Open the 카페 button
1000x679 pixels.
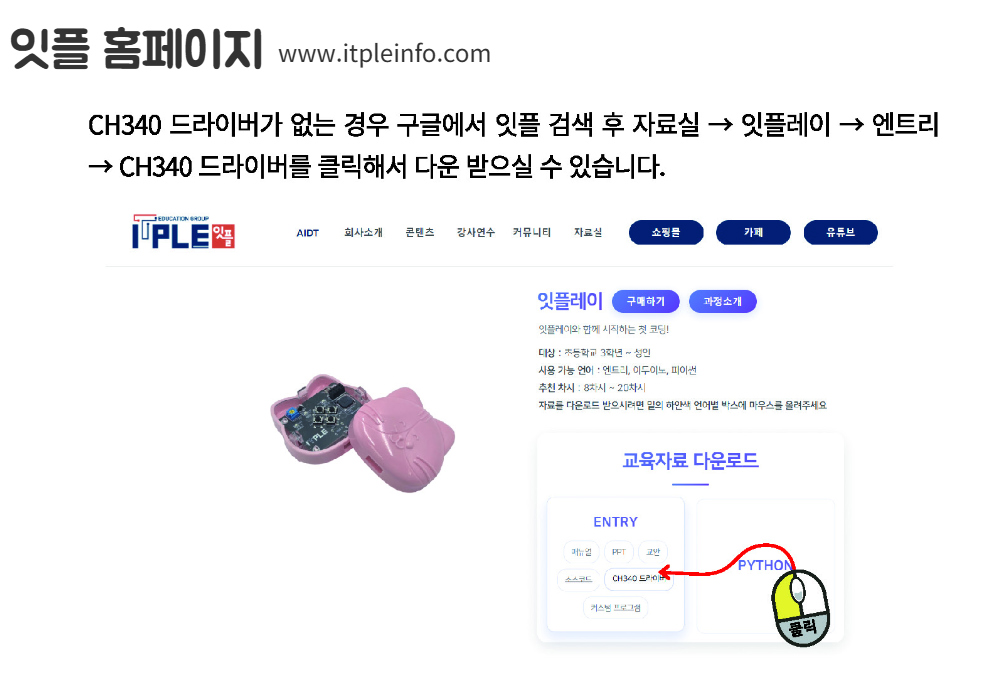point(753,232)
